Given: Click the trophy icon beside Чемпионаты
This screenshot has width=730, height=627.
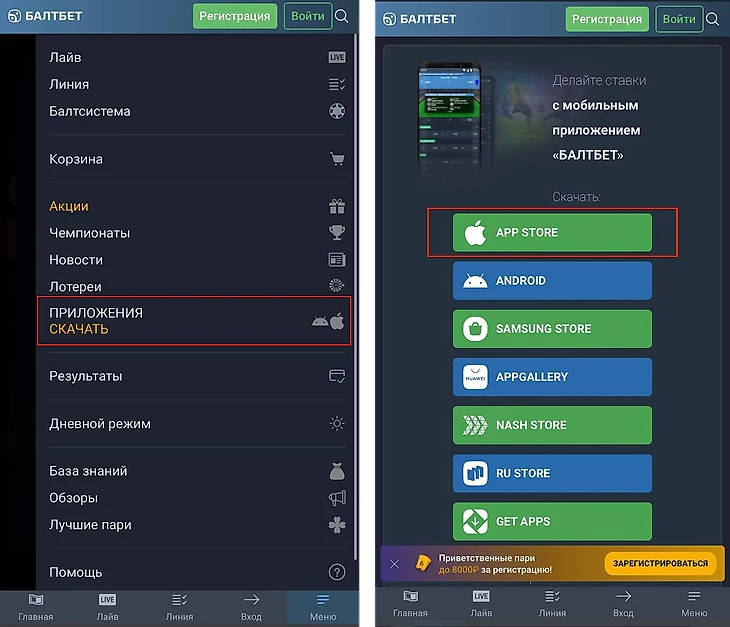Looking at the screenshot, I should (x=337, y=233).
